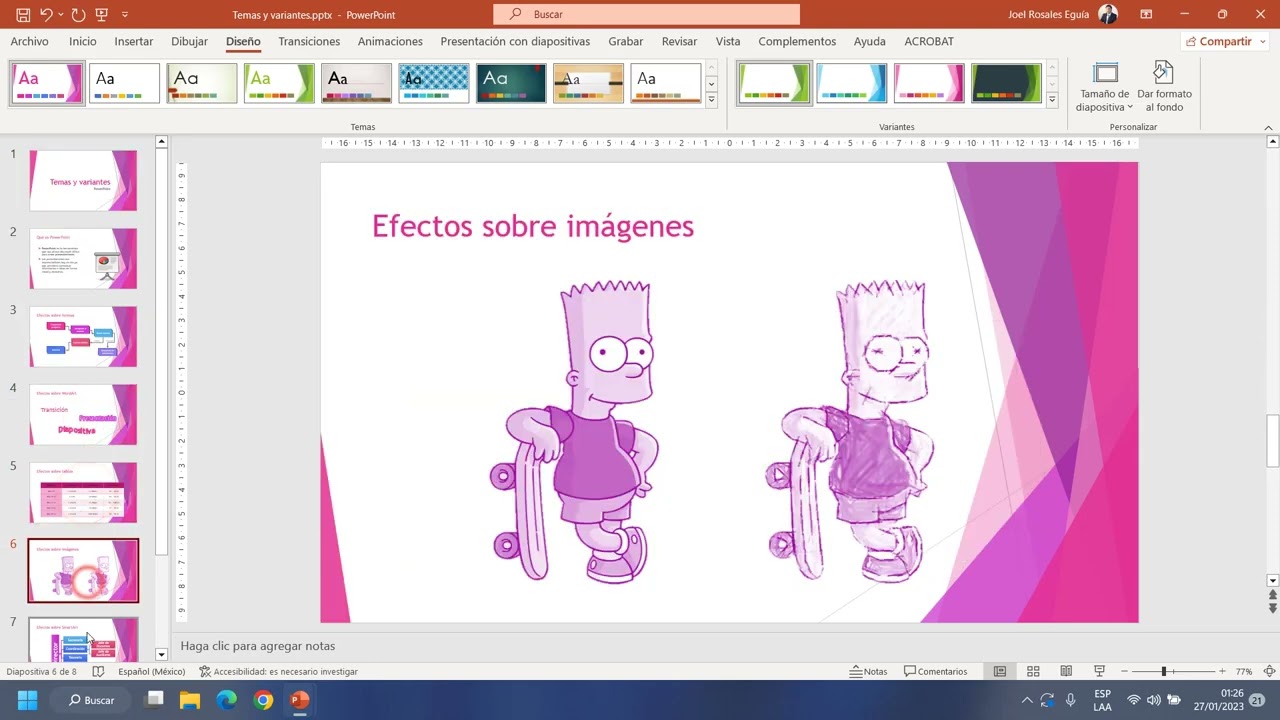
Task: Click the zoom slider handle
Action: (x=1163, y=671)
